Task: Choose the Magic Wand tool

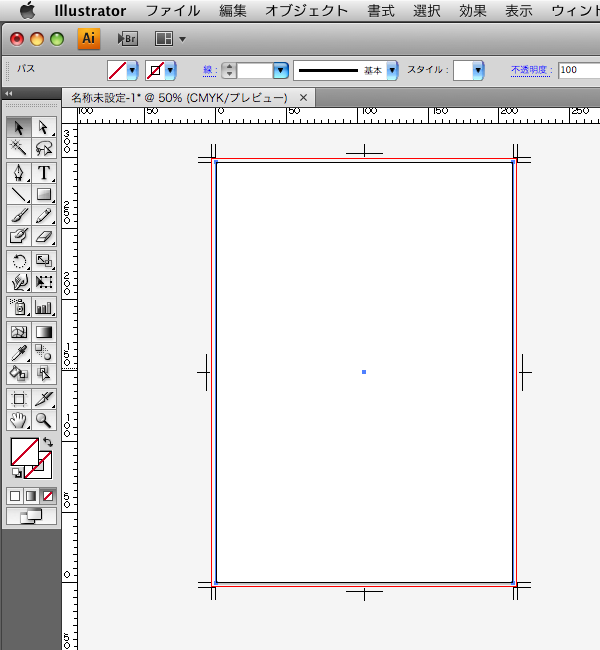Action: [x=18, y=148]
